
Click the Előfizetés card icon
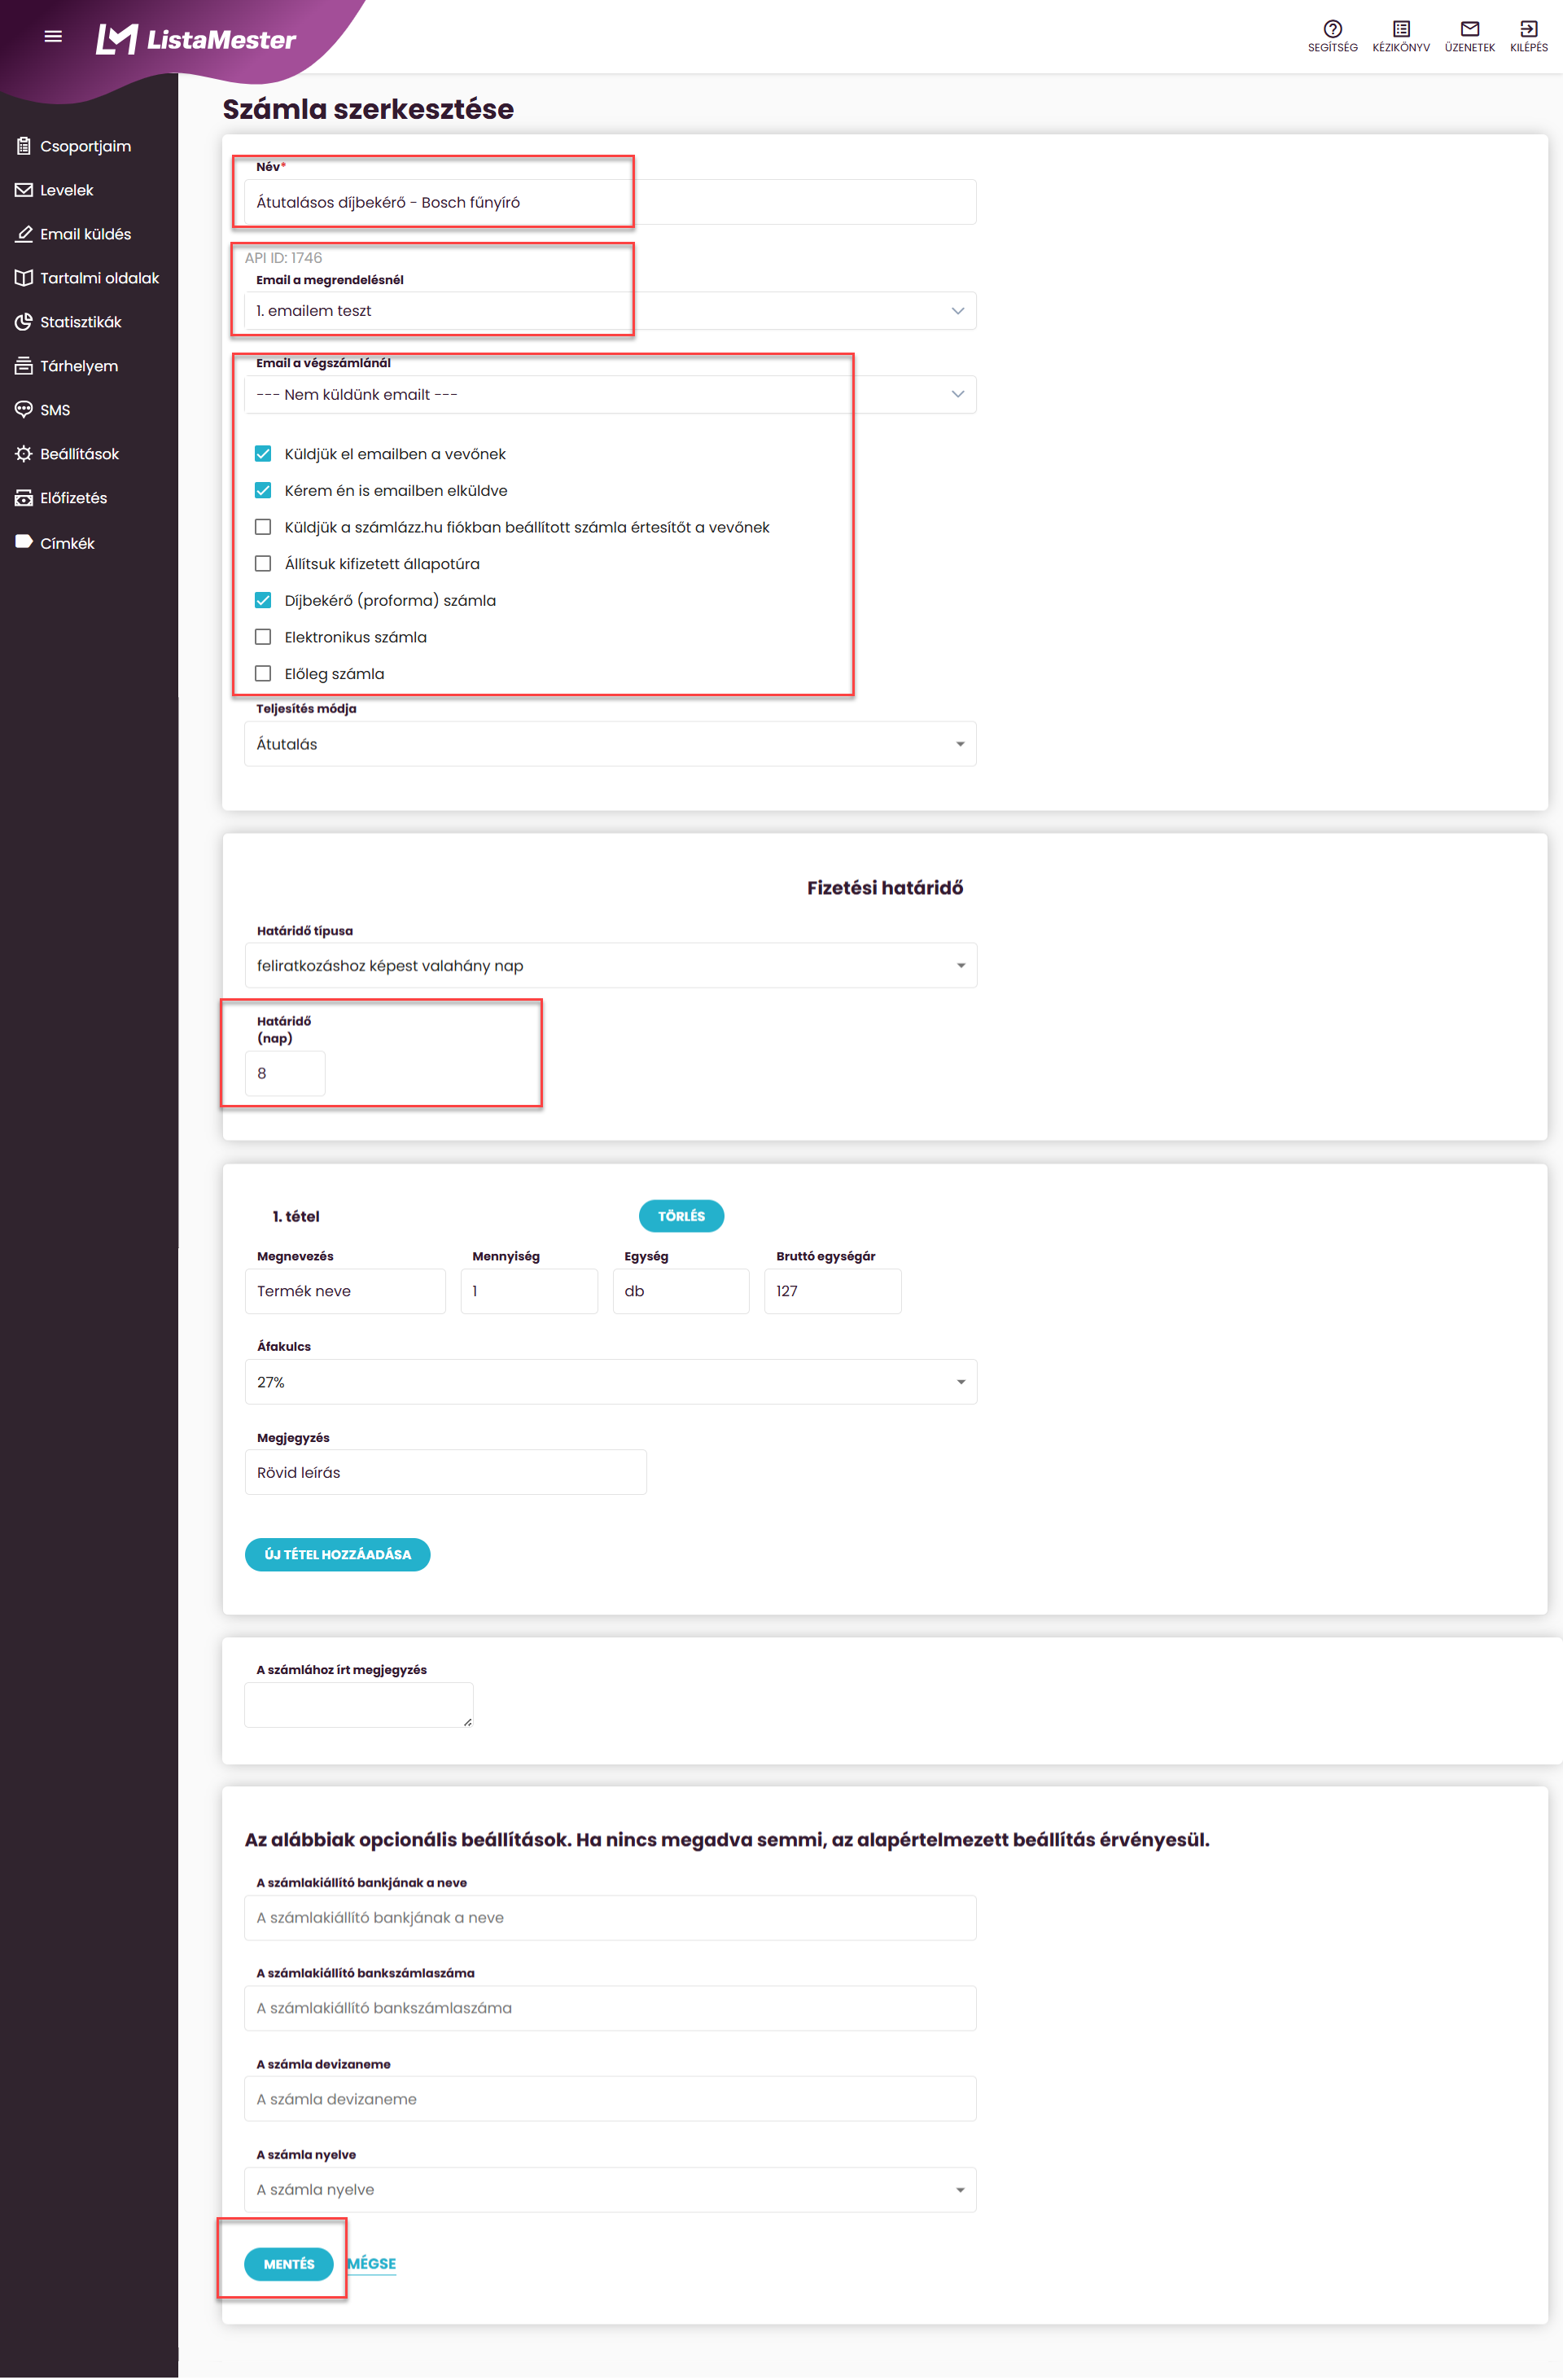tap(24, 498)
